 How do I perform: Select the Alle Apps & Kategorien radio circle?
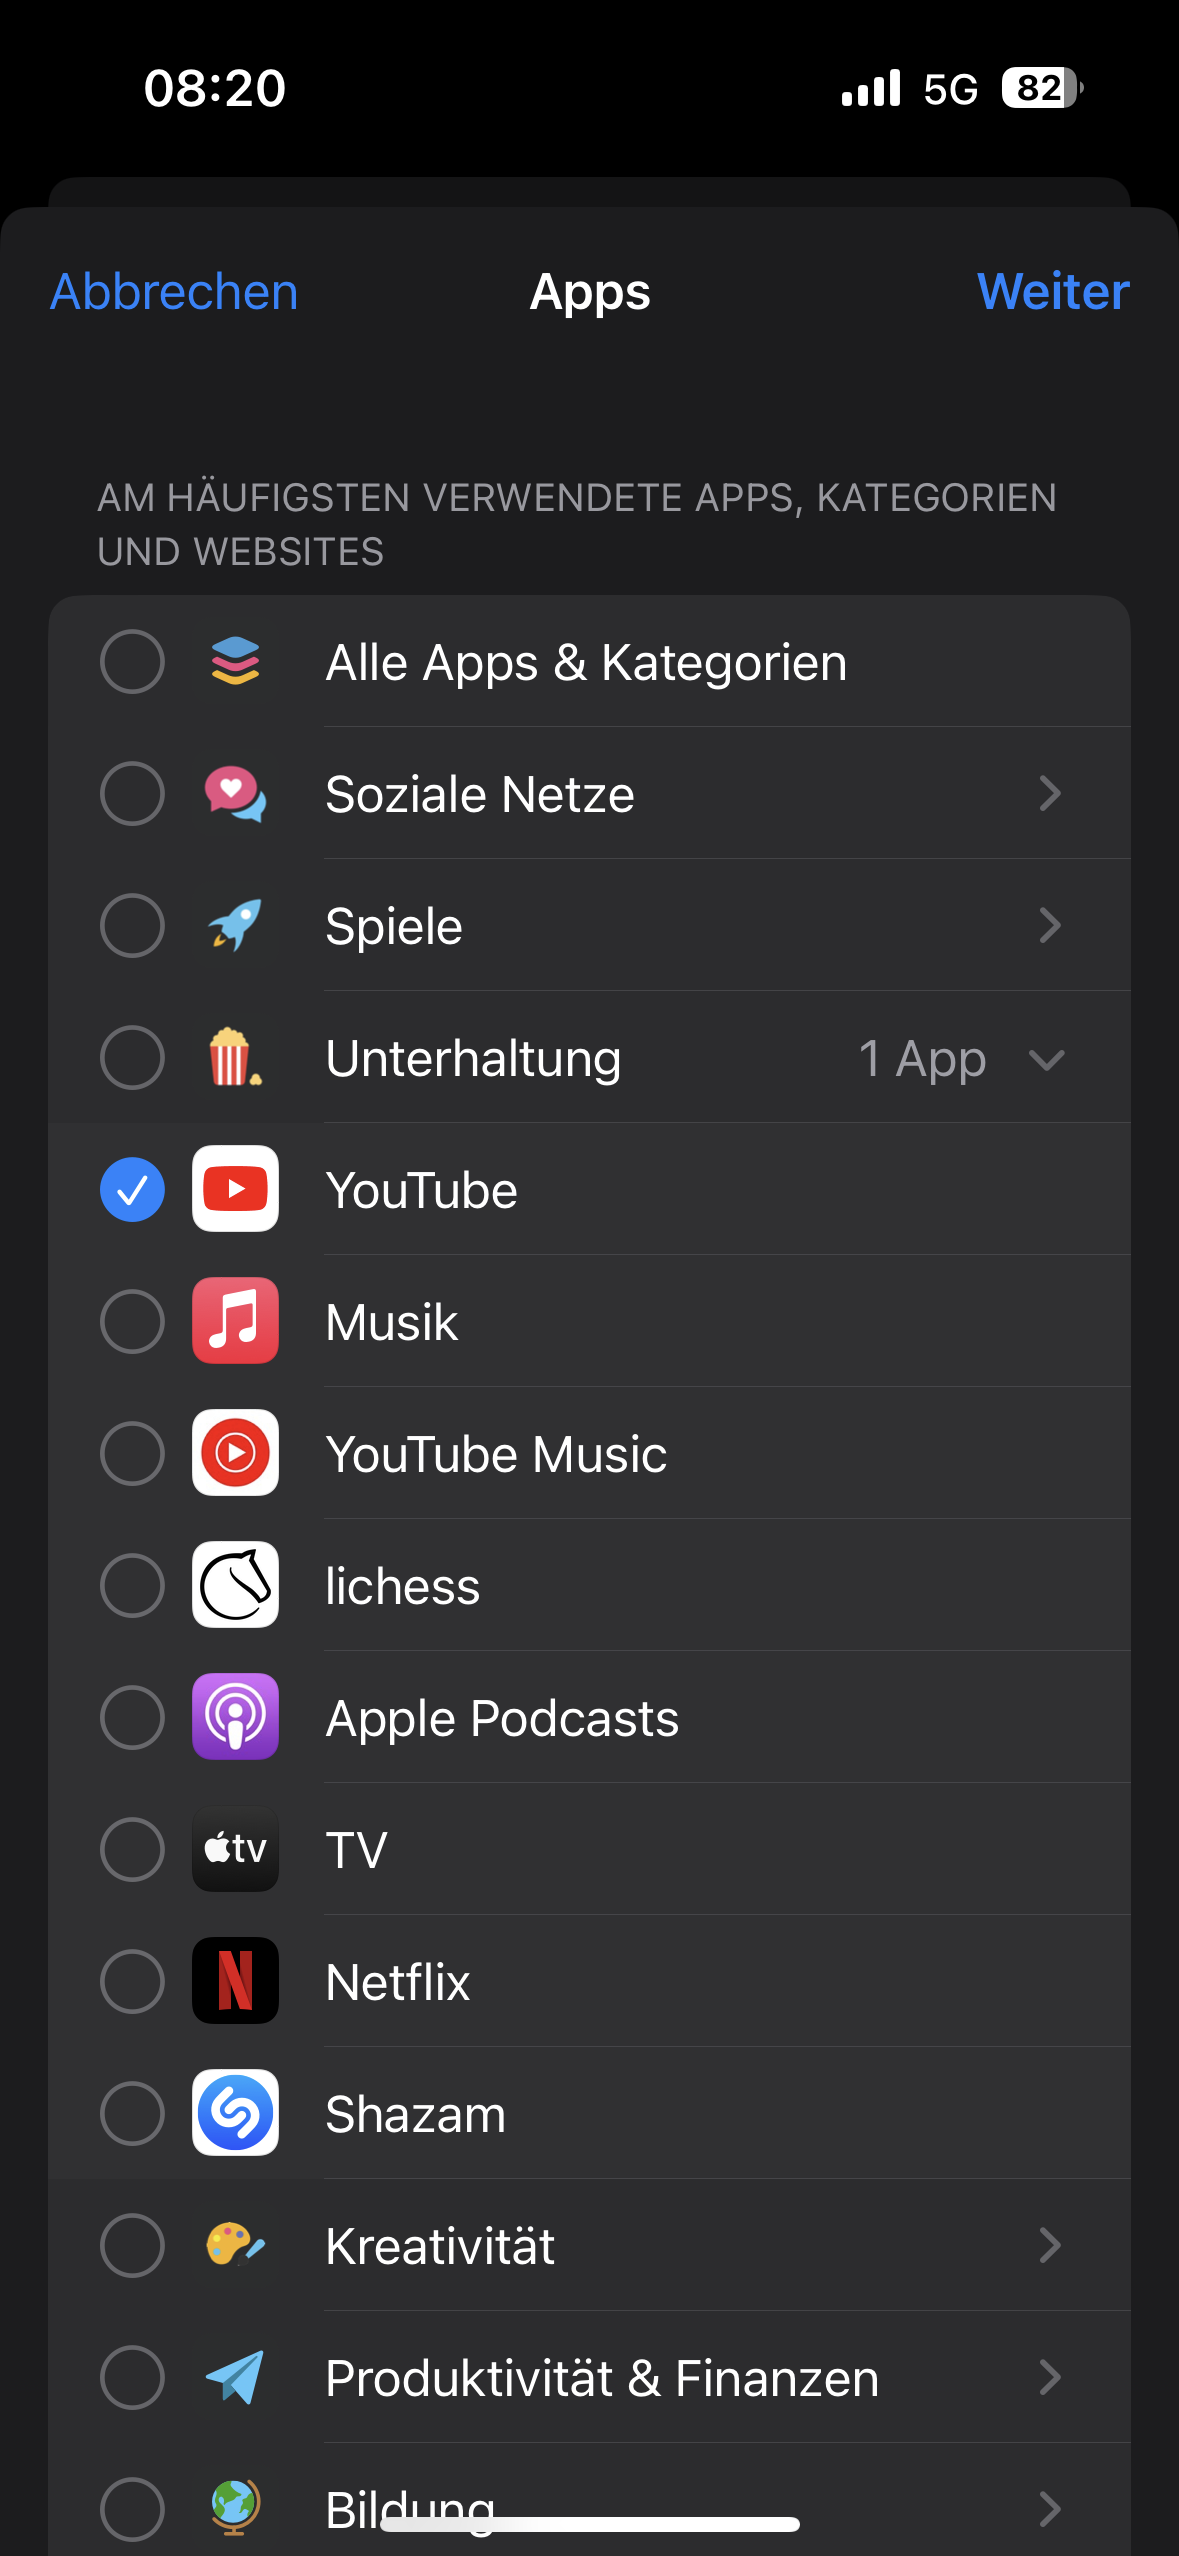pos(132,662)
